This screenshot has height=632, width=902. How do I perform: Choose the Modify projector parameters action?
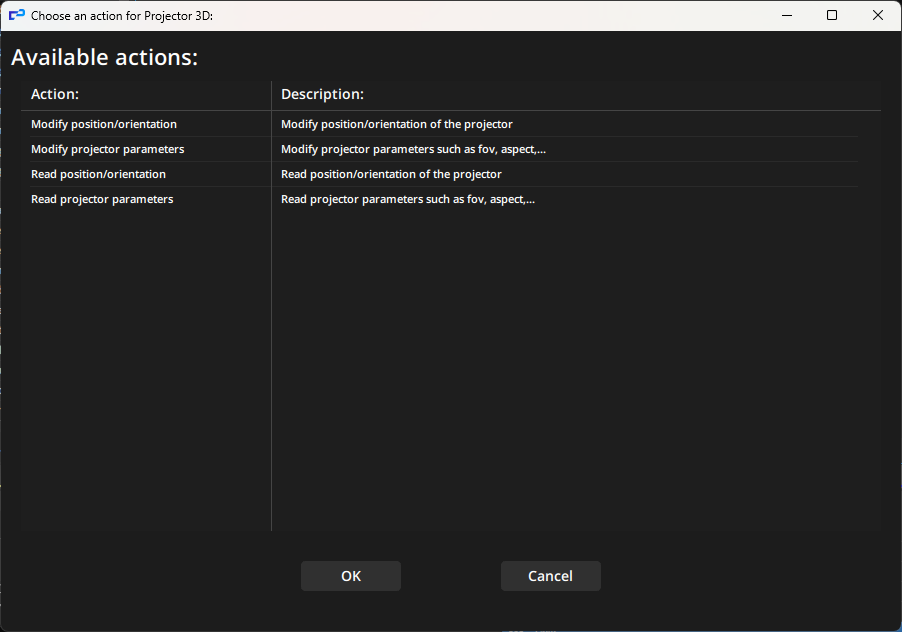click(107, 149)
